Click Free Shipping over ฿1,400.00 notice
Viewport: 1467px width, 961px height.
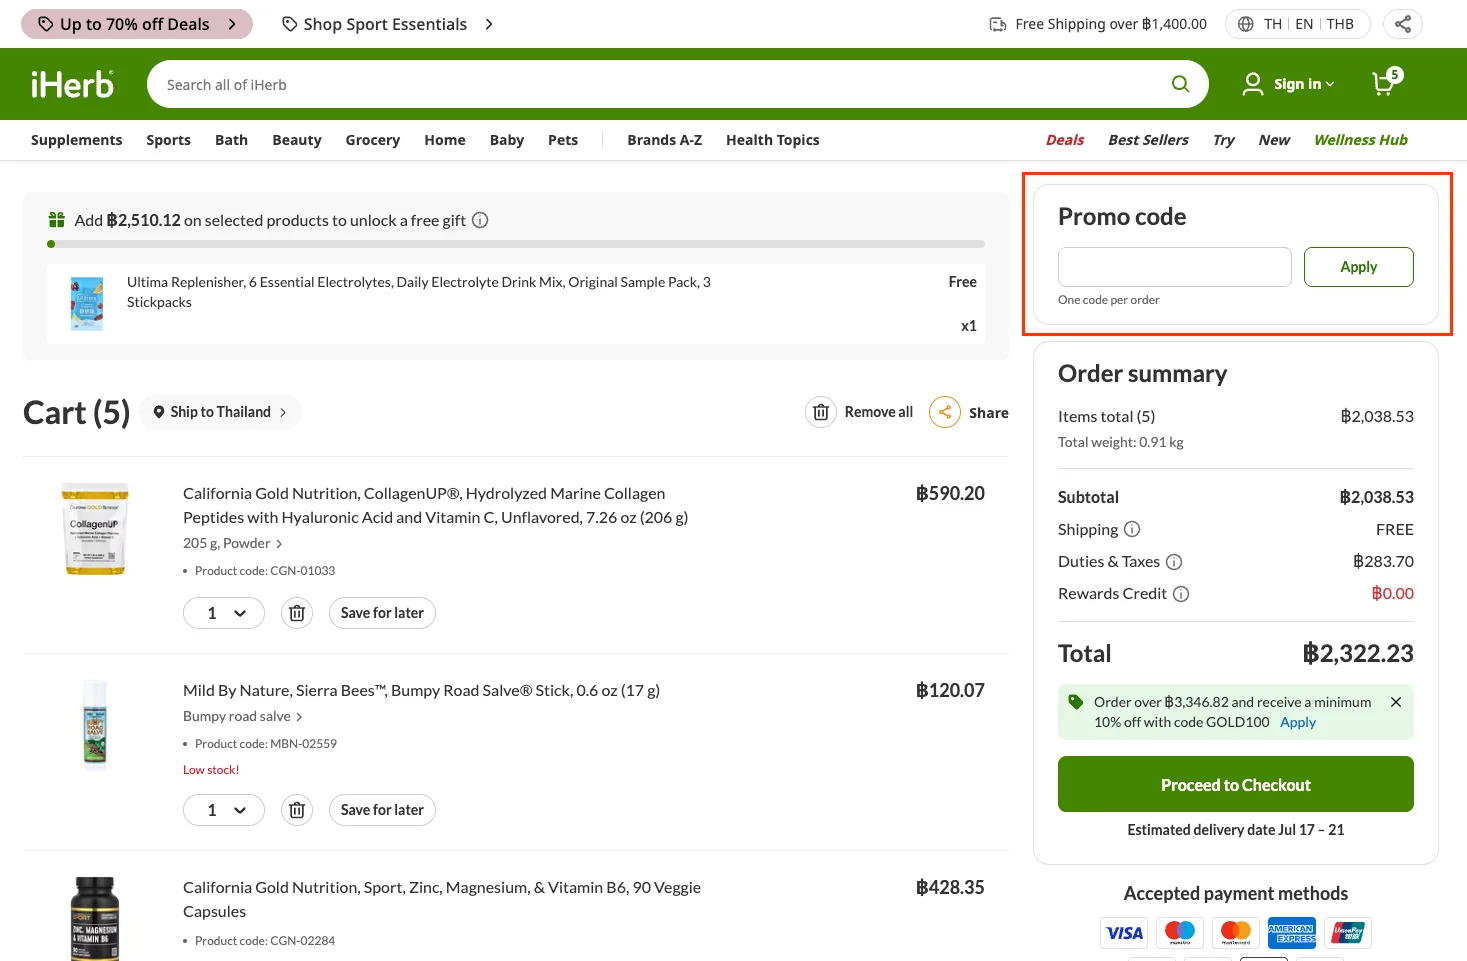click(1098, 24)
